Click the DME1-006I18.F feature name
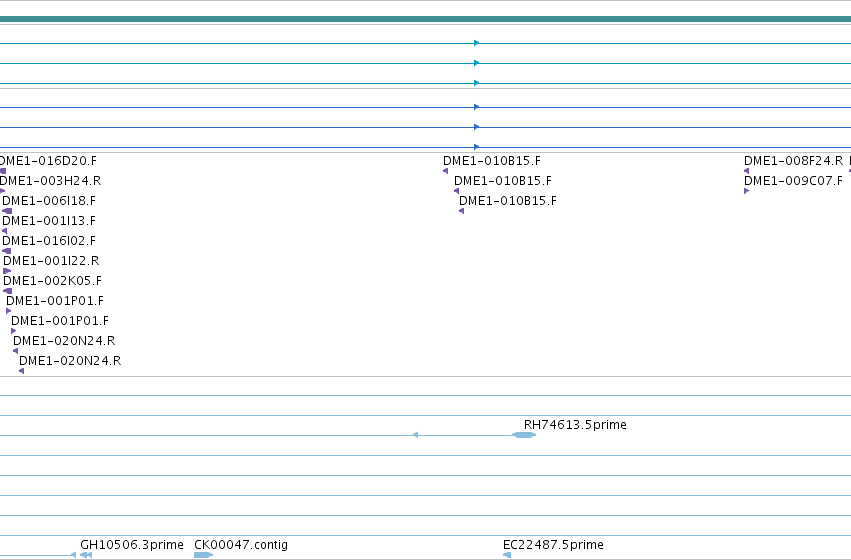The width and height of the screenshot is (851, 560). coord(49,201)
